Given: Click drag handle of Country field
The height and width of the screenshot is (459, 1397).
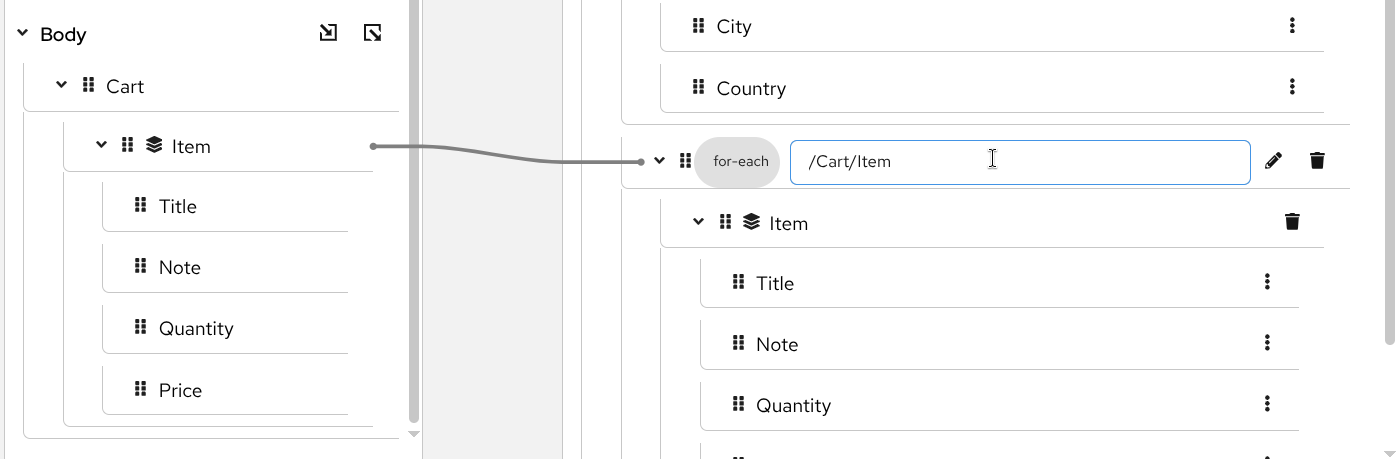Looking at the screenshot, I should 698,87.
